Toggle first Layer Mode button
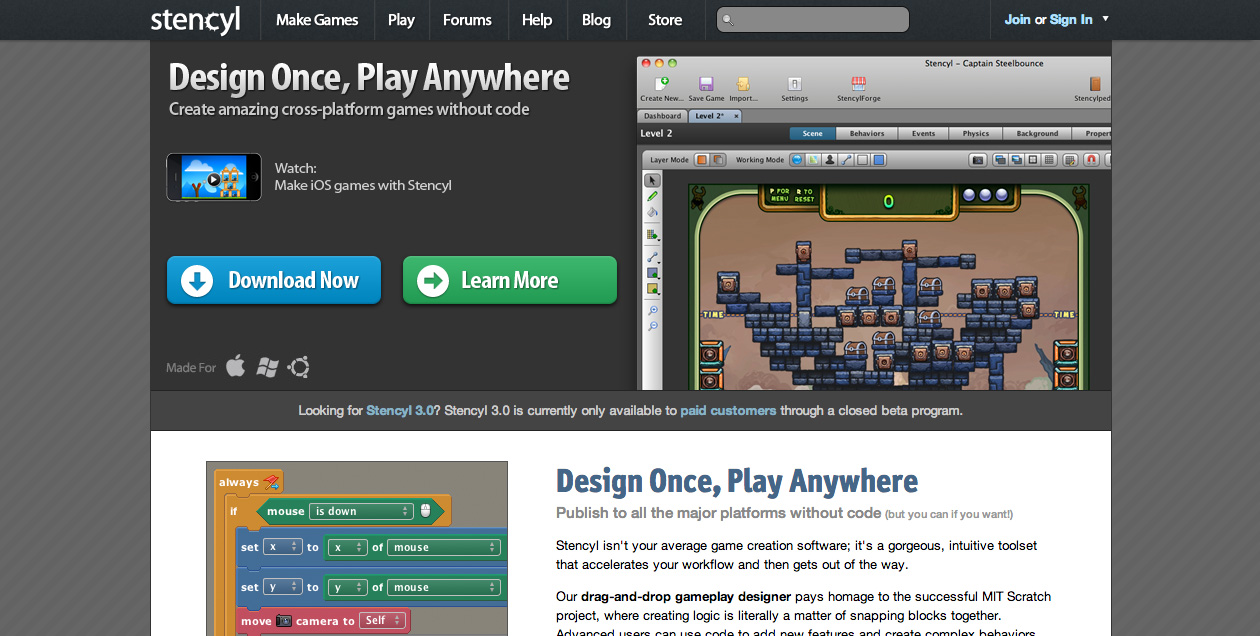 702,159
